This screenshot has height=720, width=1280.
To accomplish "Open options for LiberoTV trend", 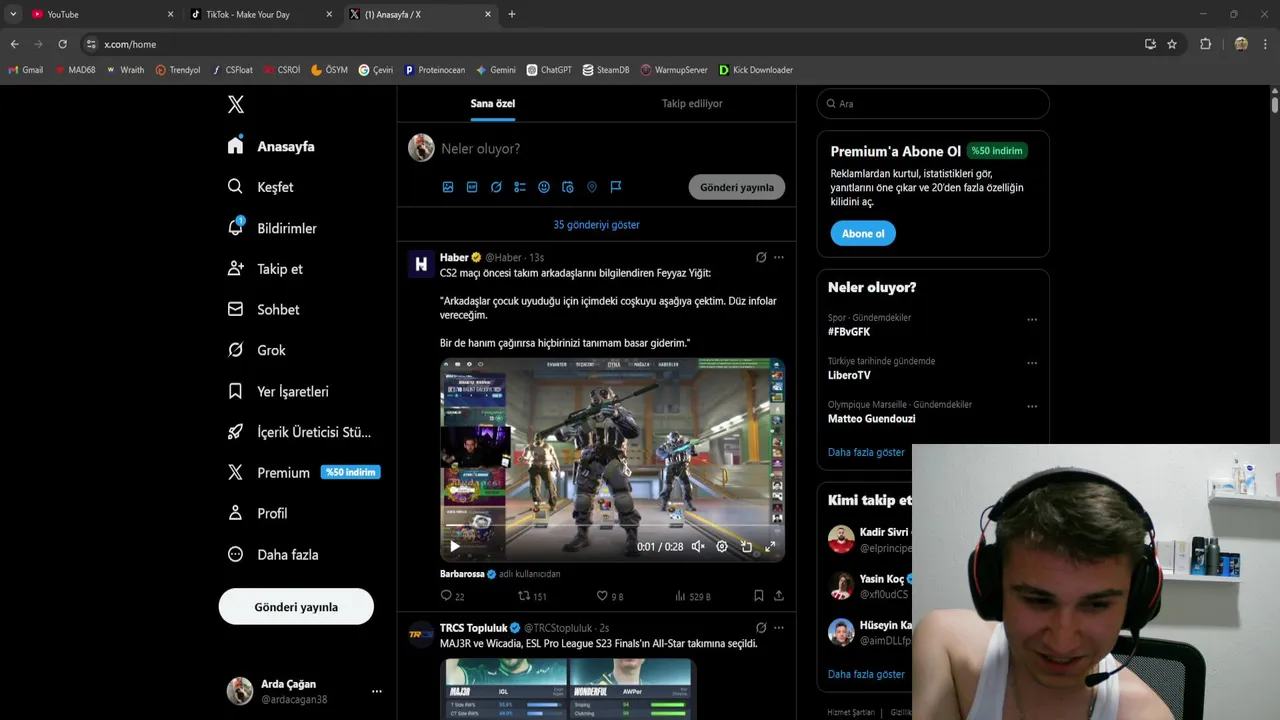I will (1032, 363).
